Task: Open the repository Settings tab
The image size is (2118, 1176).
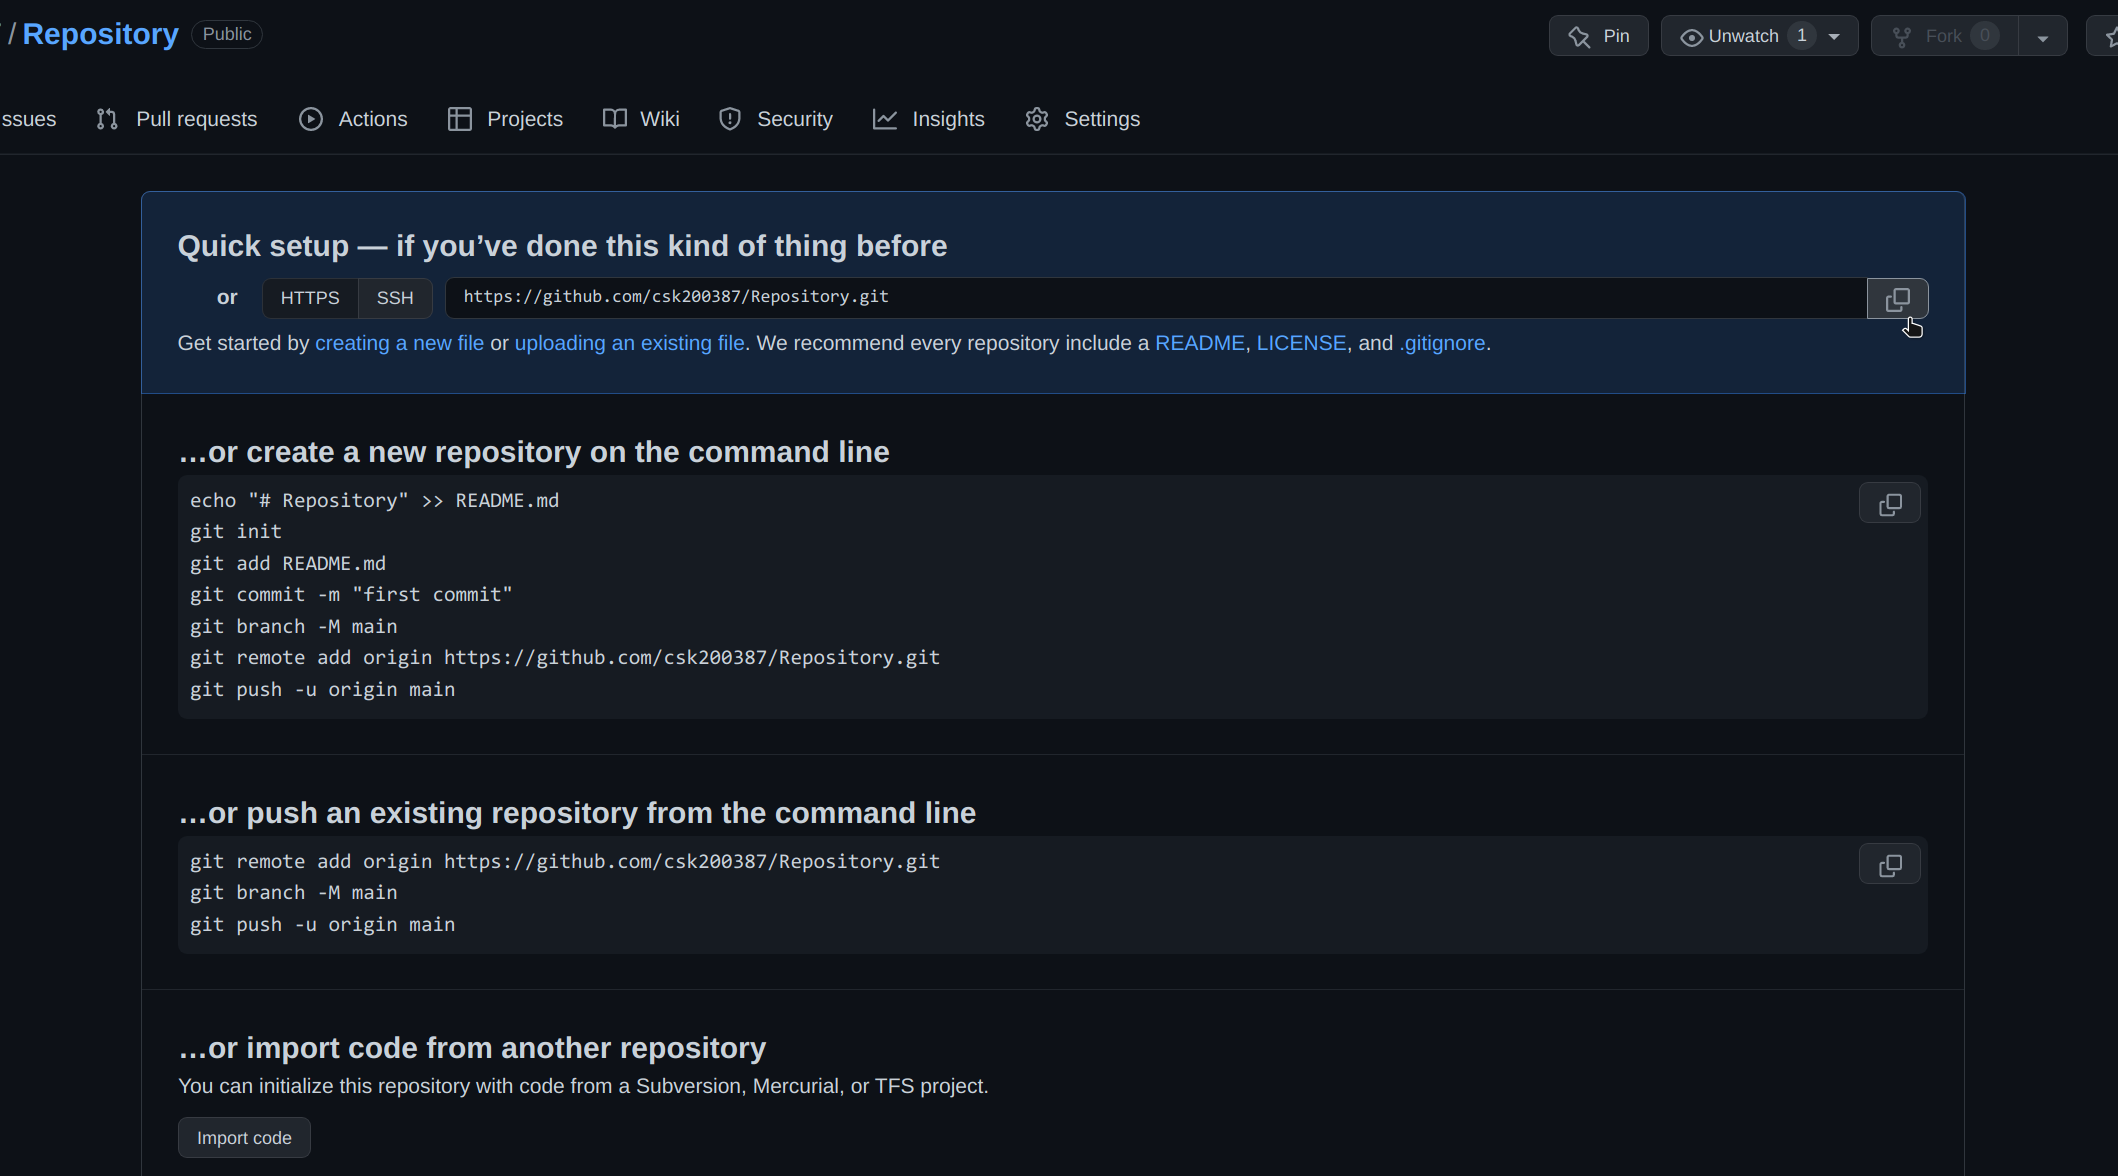Action: pyautogui.click(x=1082, y=119)
